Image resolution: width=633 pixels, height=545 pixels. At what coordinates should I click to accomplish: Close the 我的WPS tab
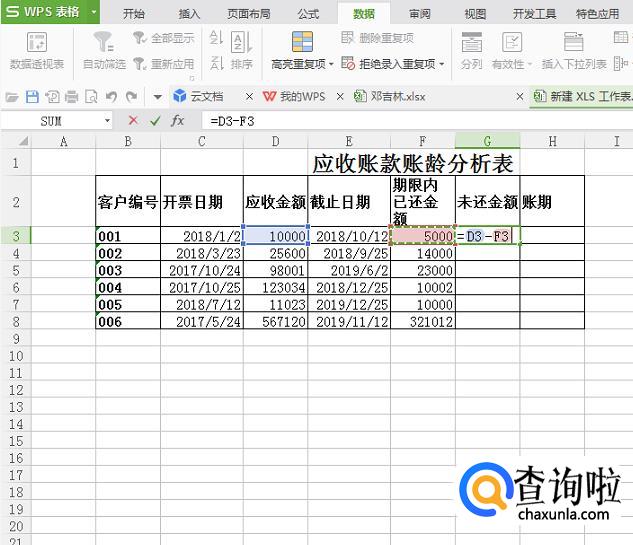pyautogui.click(x=340, y=97)
